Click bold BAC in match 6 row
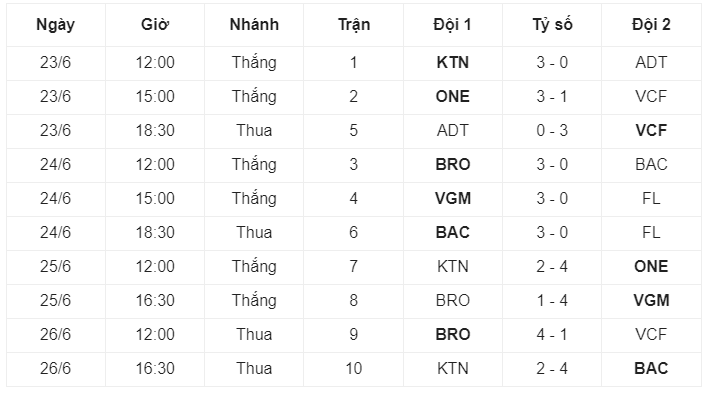This screenshot has height=397, width=711. coord(453,232)
